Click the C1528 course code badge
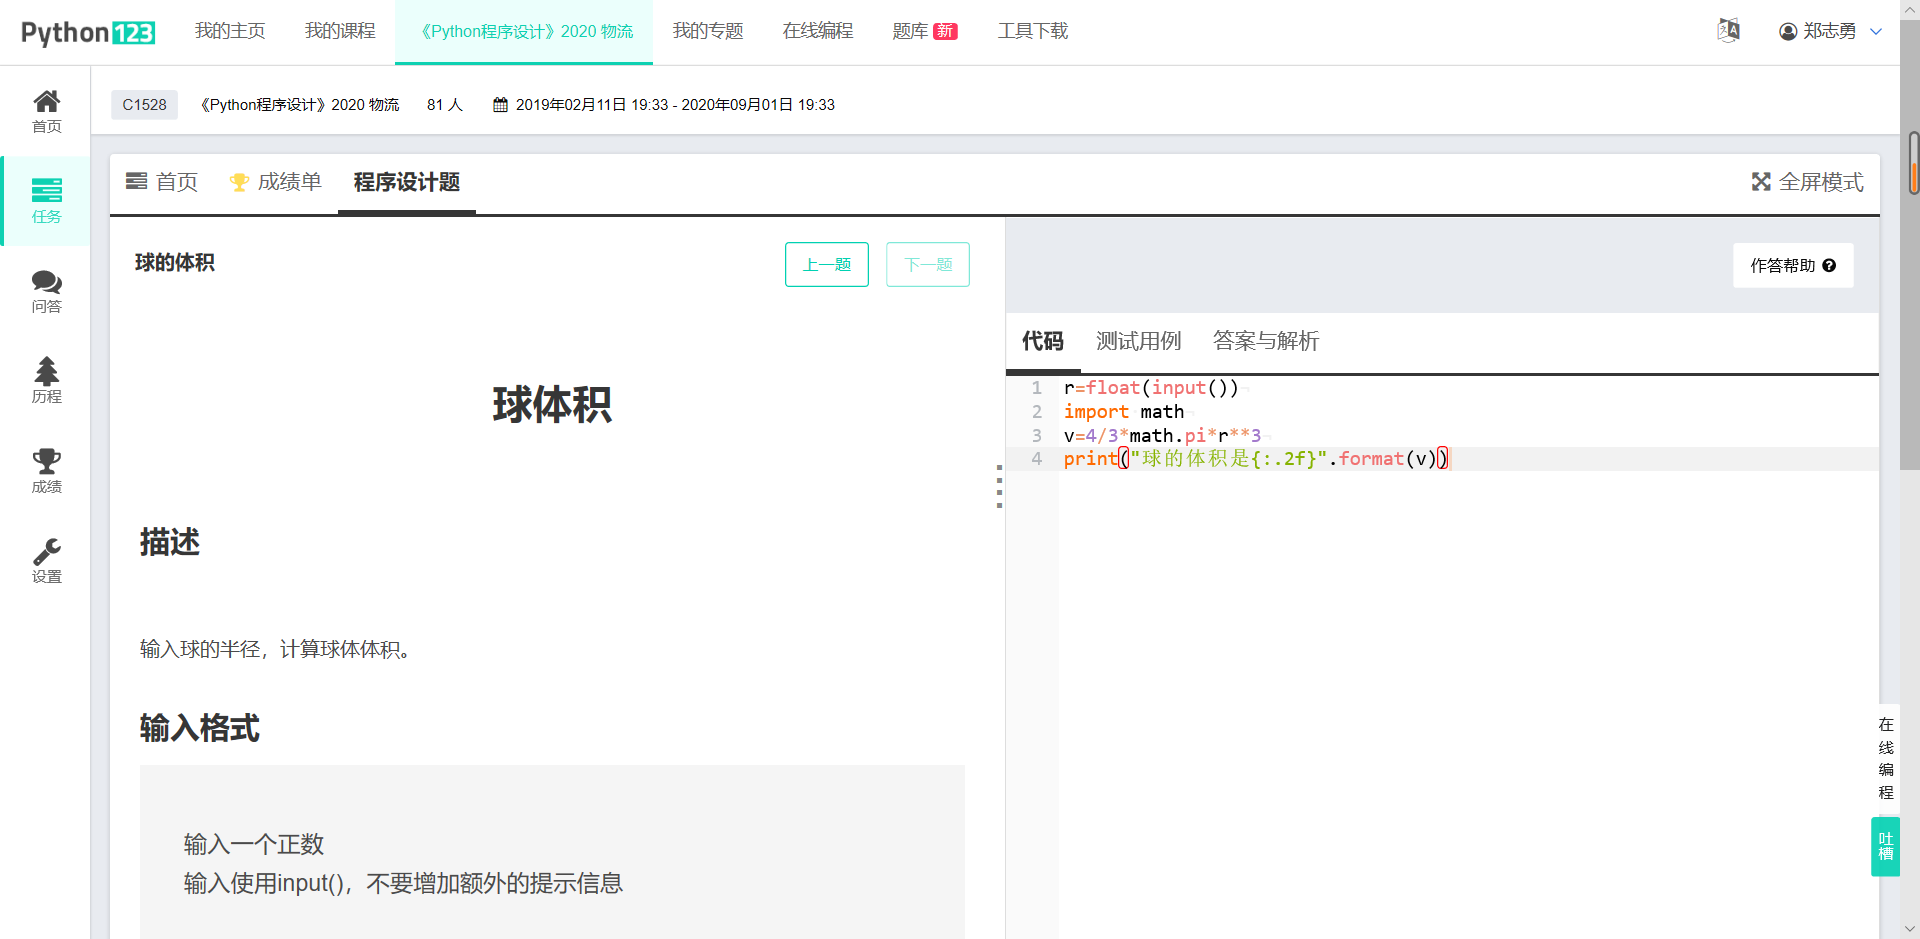Screen dimensions: 1920x939 tap(144, 105)
